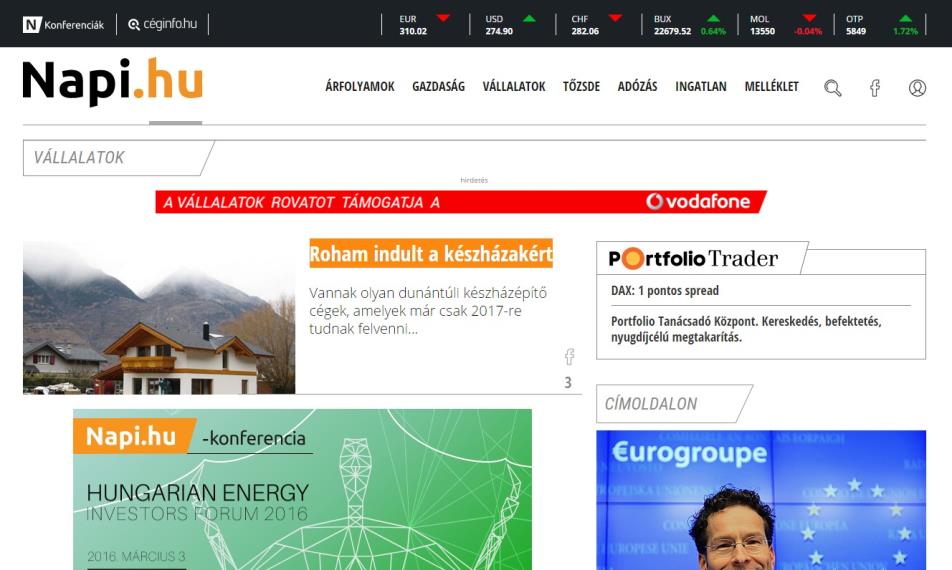Open the GAZDASÁG menu
Viewport: 952px width, 570px height.
point(438,87)
